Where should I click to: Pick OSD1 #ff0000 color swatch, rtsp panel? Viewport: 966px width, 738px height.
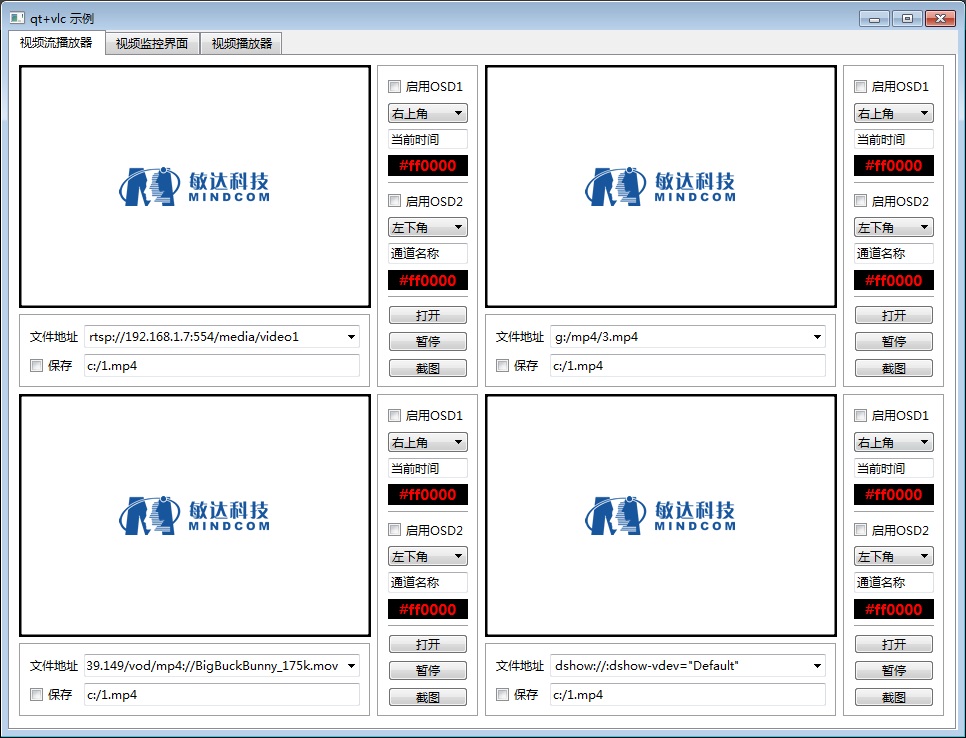tap(428, 166)
